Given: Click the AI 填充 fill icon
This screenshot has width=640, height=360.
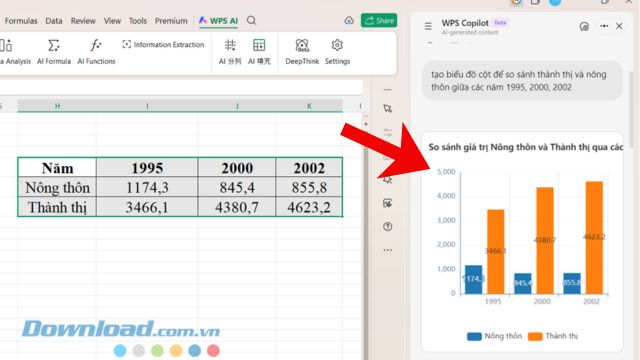Looking at the screenshot, I should pos(259,52).
